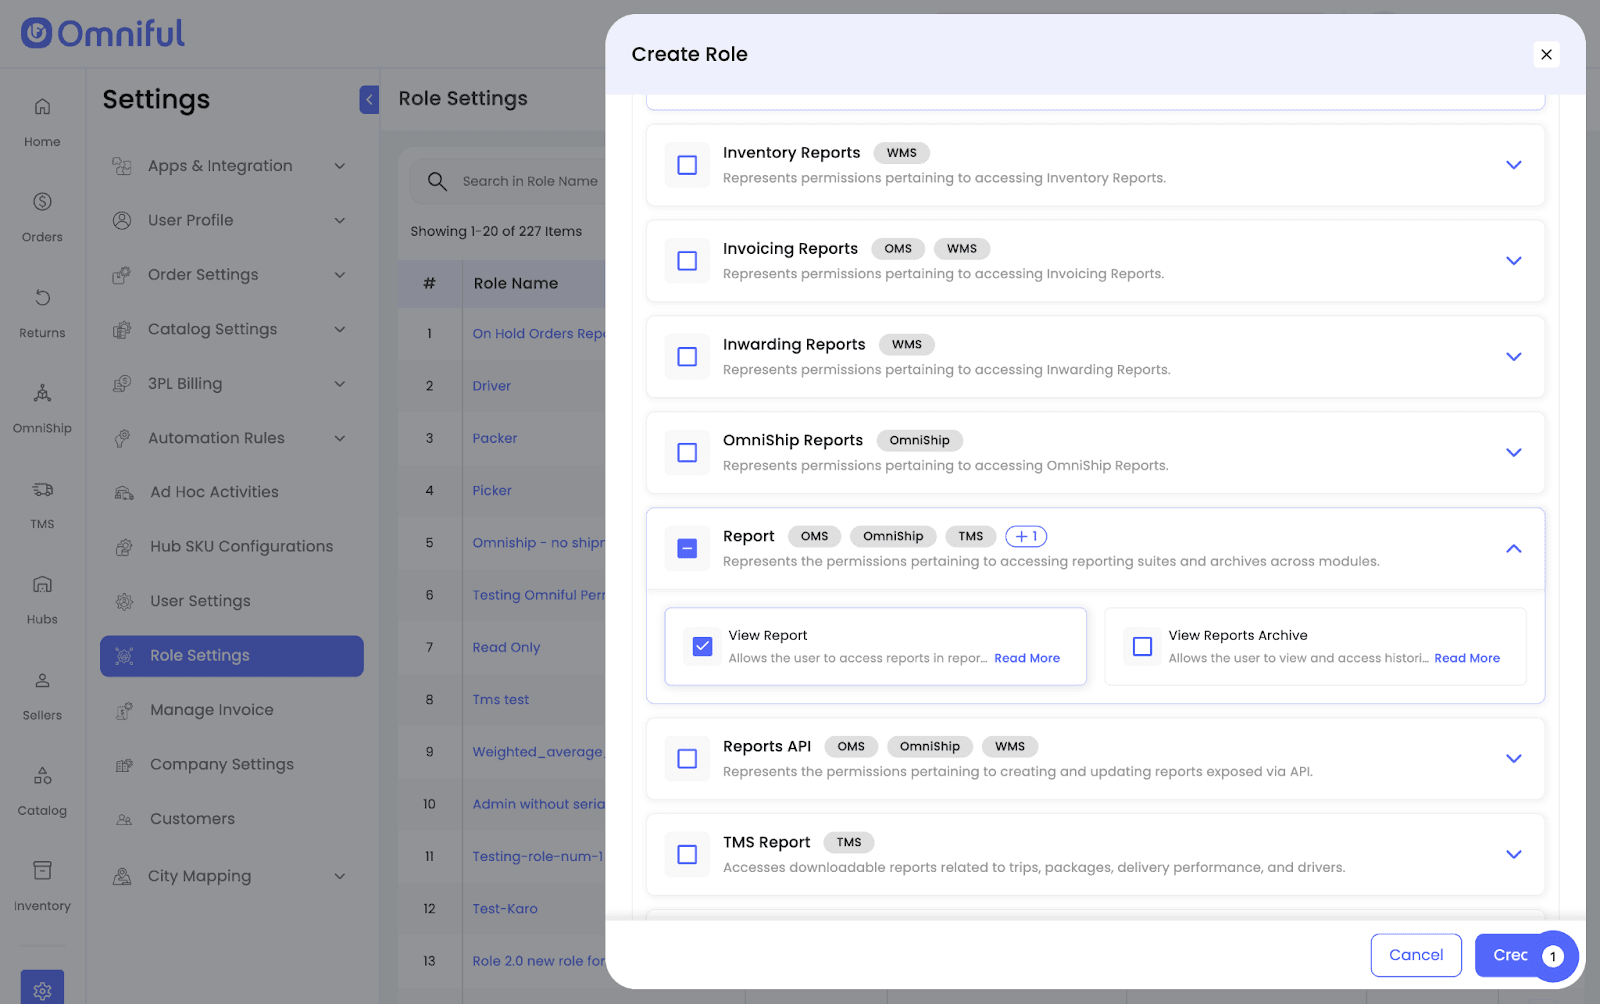1600x1004 pixels.
Task: Check the Inventory Reports checkbox
Action: [687, 165]
